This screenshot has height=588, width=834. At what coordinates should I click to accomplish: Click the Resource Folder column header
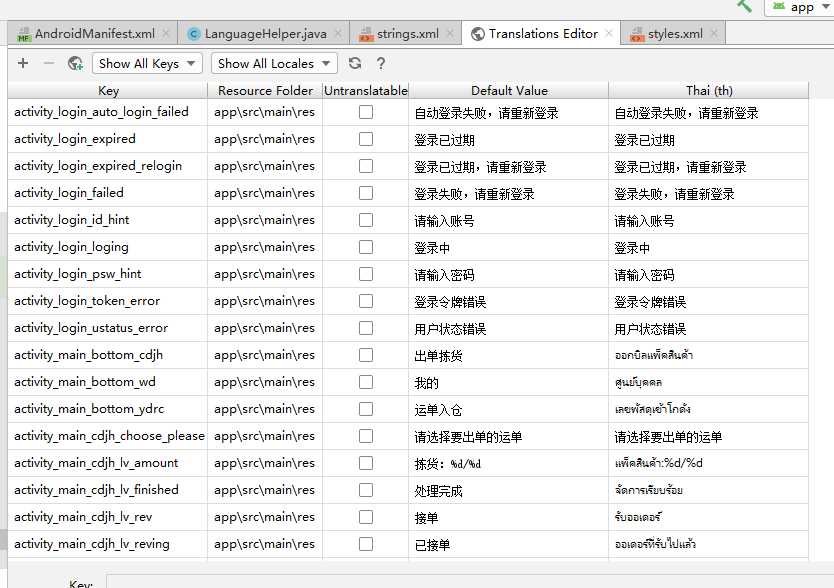[x=265, y=90]
